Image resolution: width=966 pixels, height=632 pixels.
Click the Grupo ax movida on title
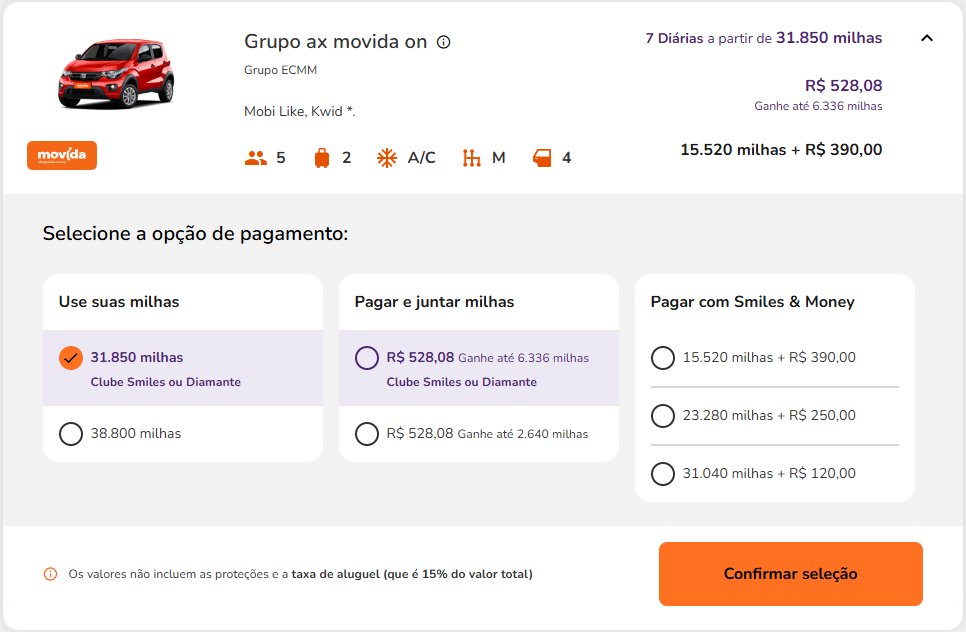pos(335,41)
